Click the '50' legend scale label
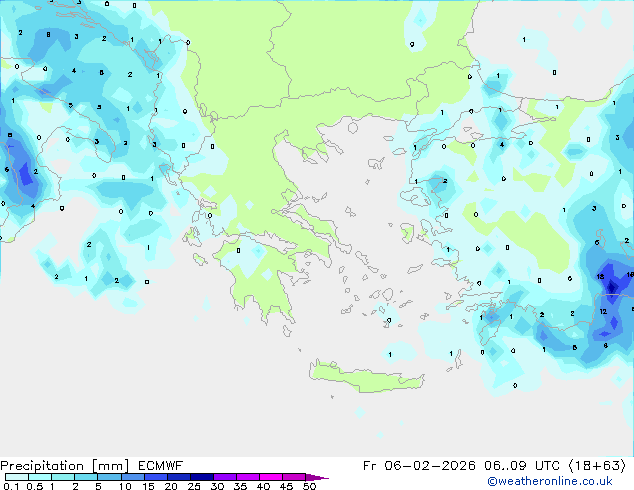Image resolution: width=634 pixels, height=490 pixels. [x=310, y=486]
